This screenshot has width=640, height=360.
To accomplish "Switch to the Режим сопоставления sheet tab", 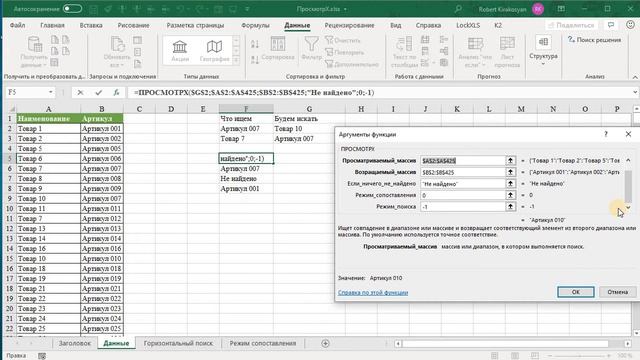I will click(x=262, y=343).
